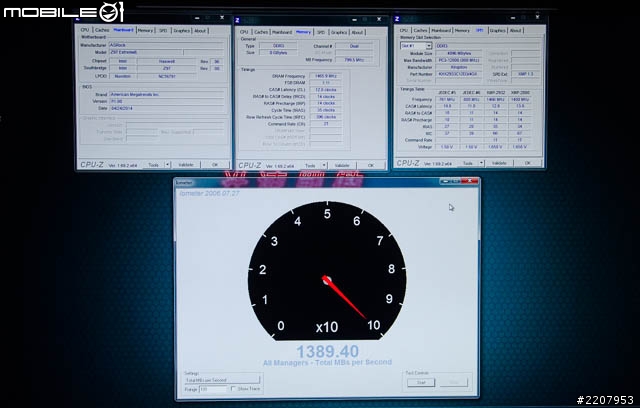Click the Dual channel value field
Screen dimensions: 640x408
(x=354, y=46)
